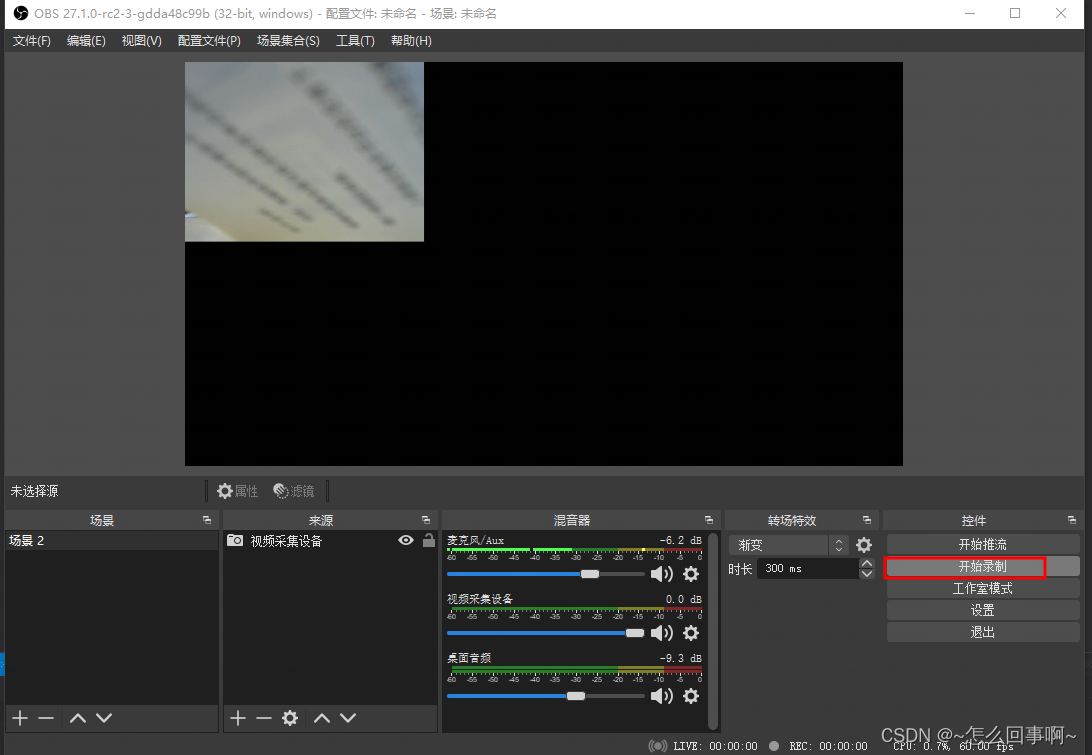Click the mixer panel vertical scrollbar
This screenshot has height=755, width=1092.
(713, 630)
